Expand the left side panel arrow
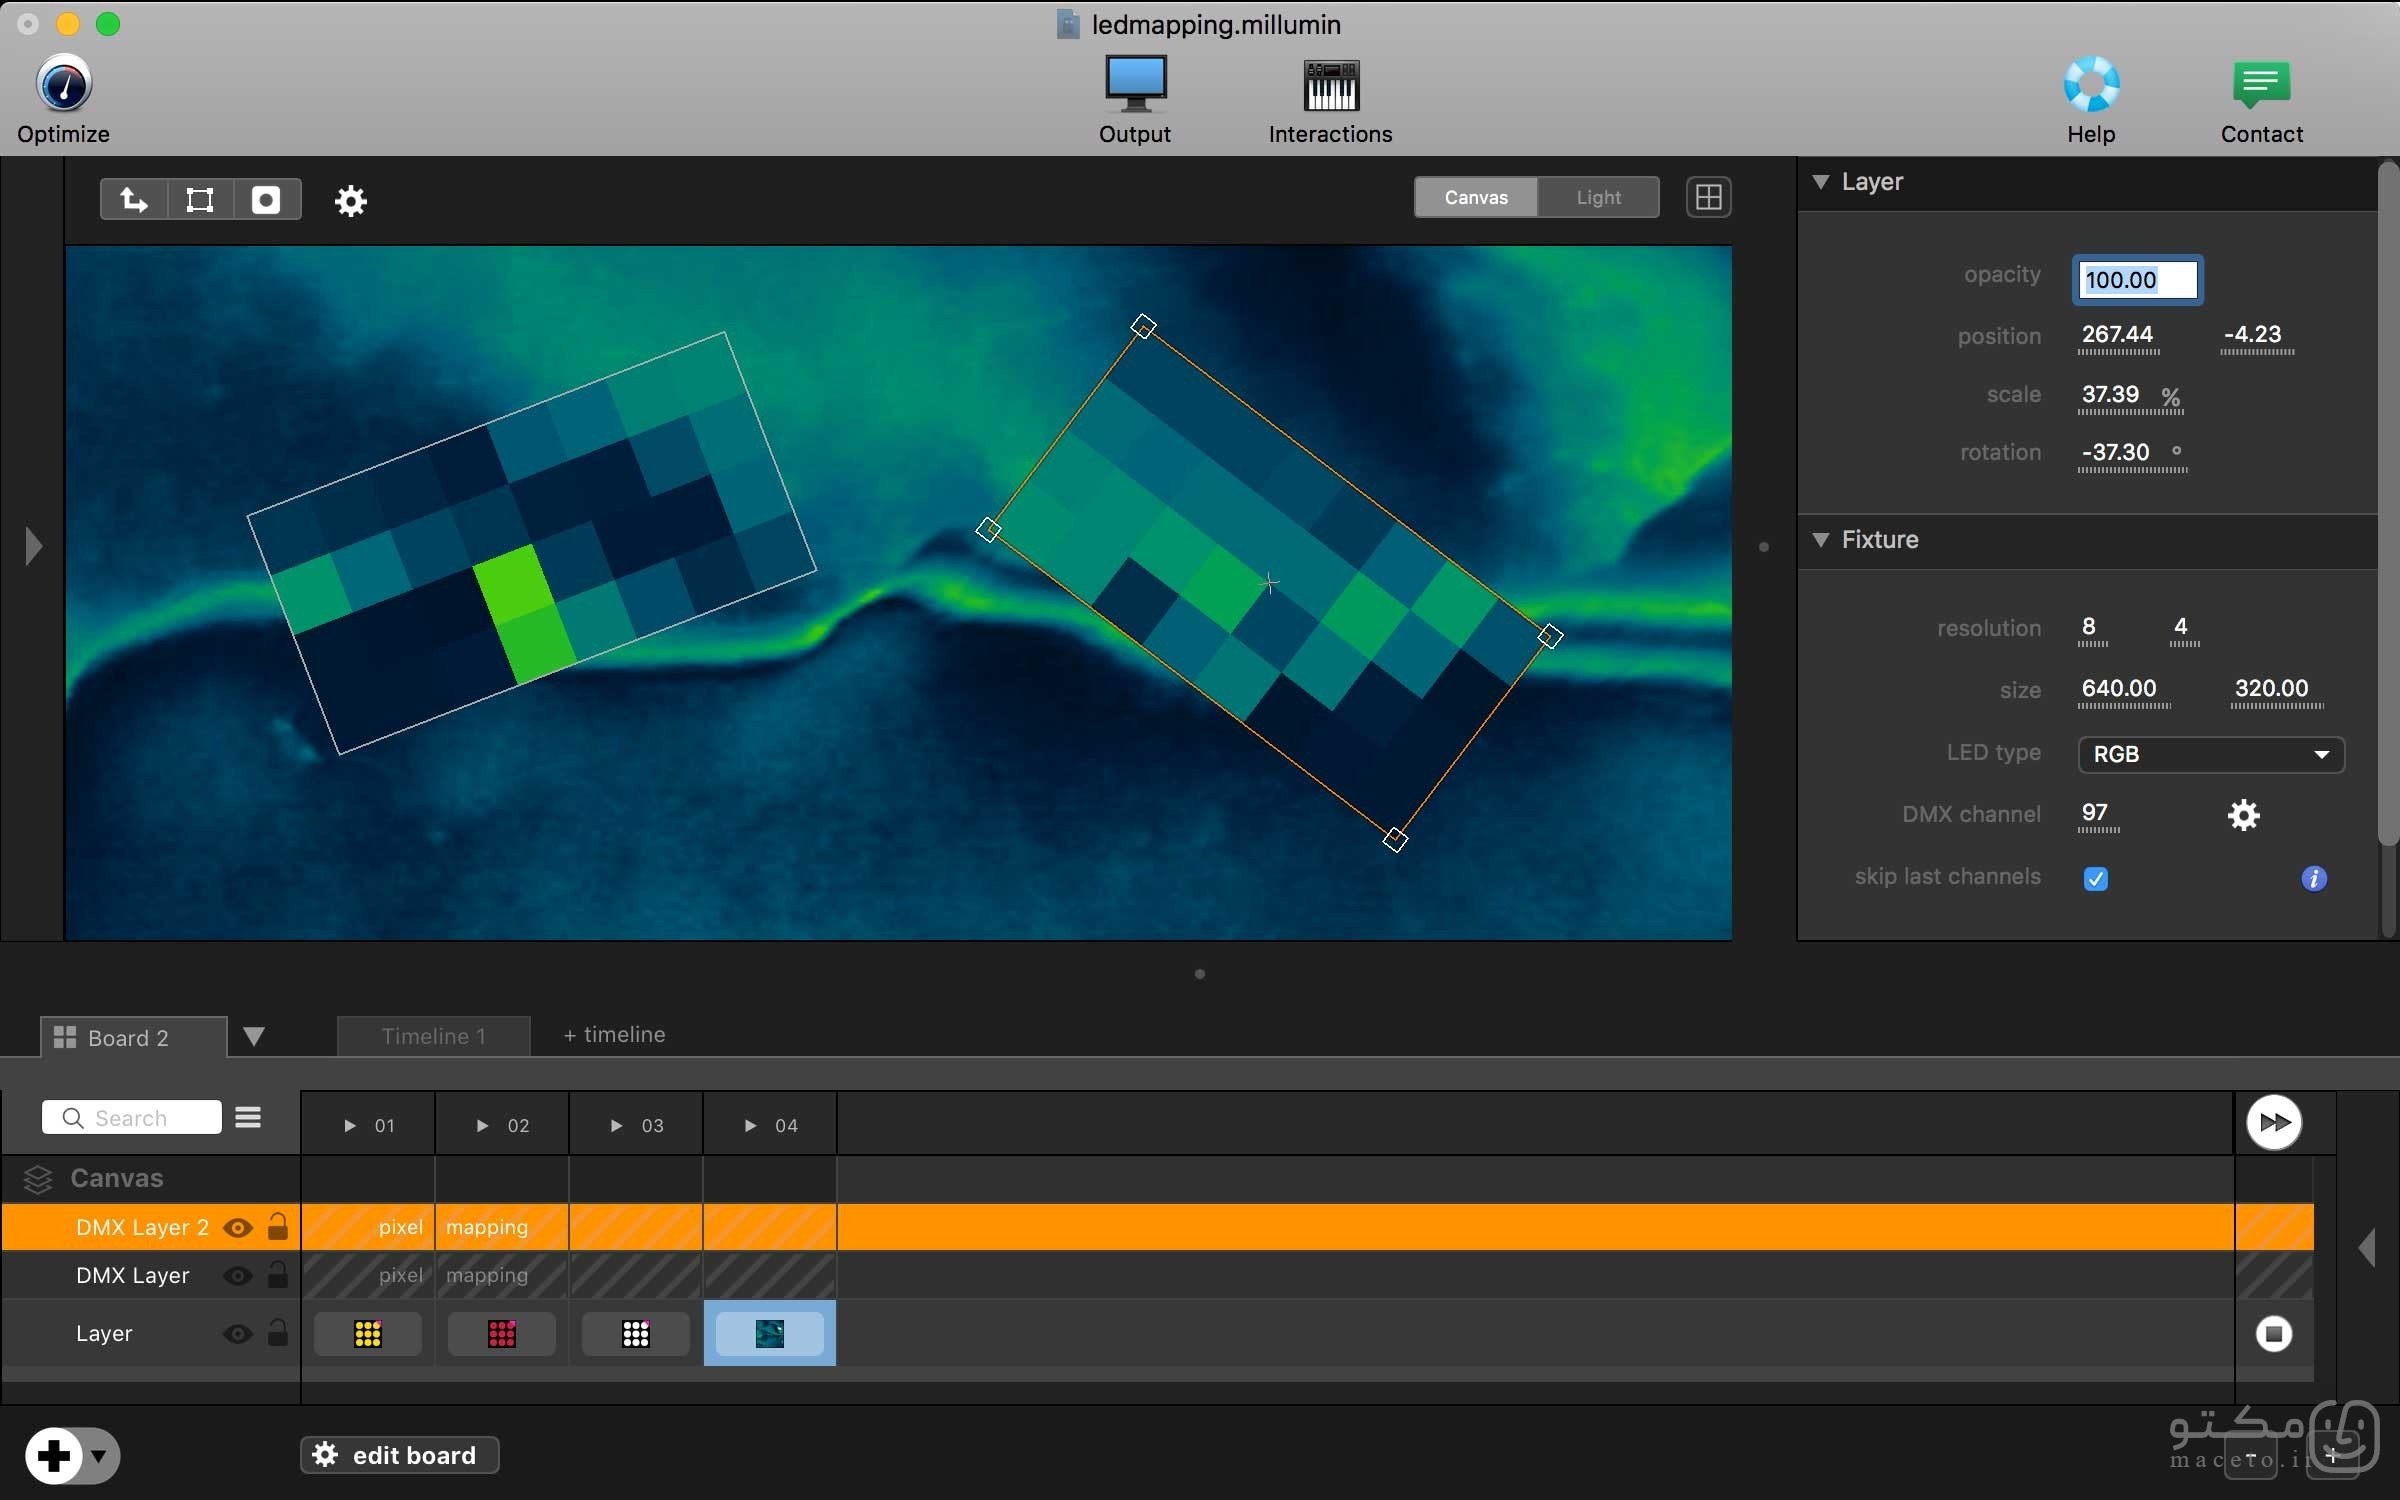 [33, 546]
